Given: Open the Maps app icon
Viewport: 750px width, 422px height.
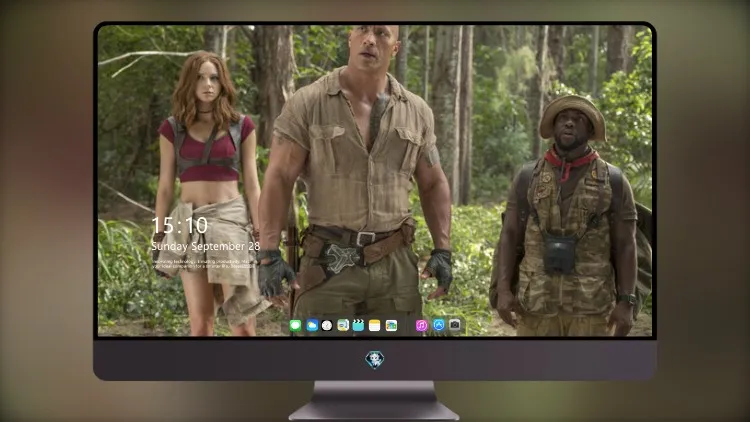Looking at the screenshot, I should pos(343,326).
